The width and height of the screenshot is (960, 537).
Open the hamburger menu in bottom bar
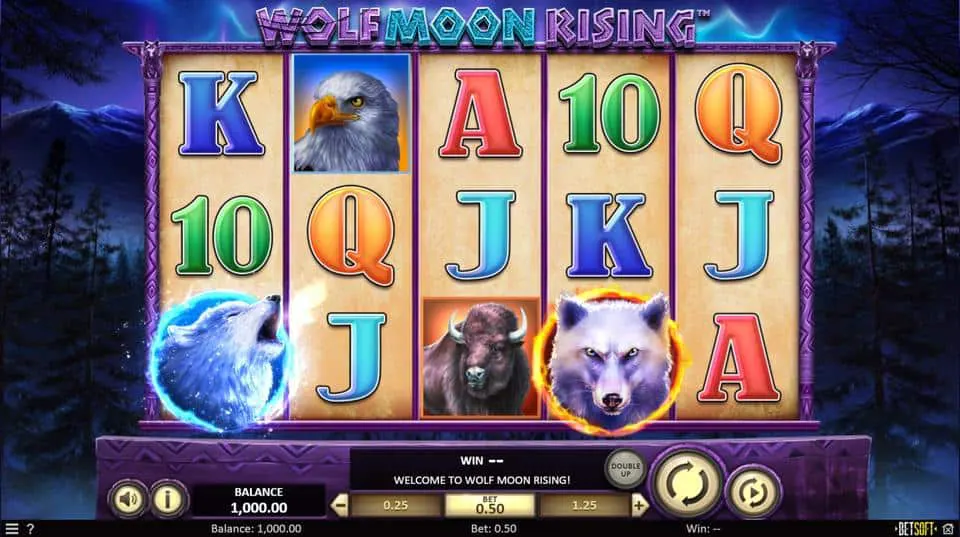tap(11, 529)
